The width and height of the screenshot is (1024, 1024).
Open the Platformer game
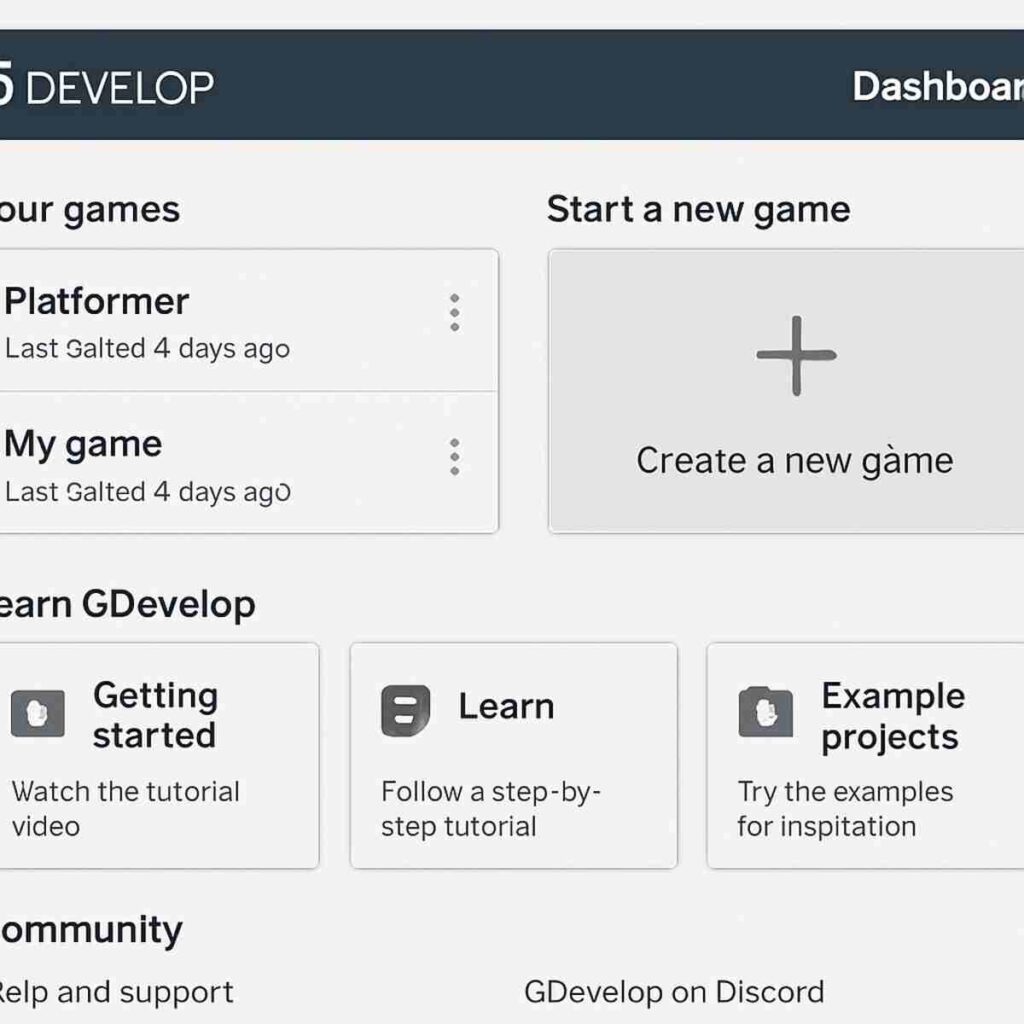97,302
